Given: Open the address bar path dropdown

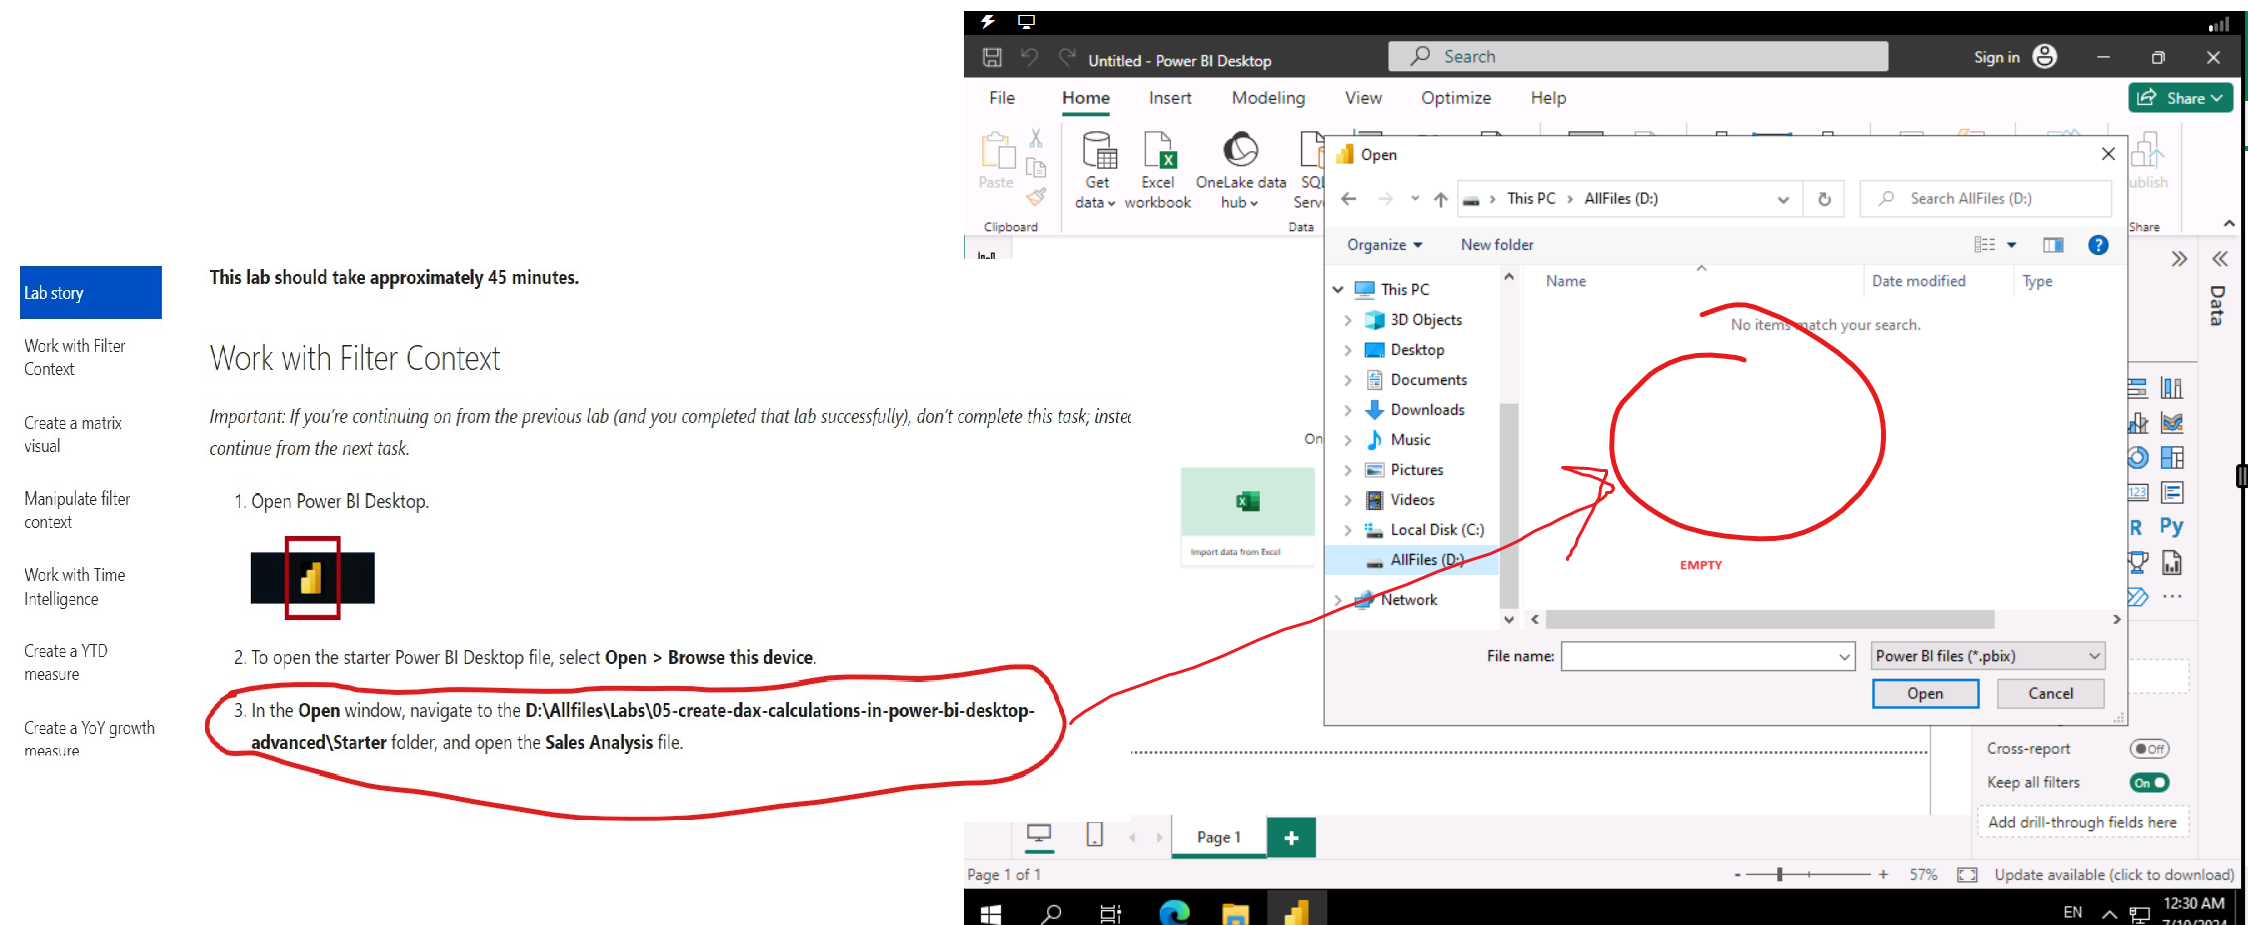Looking at the screenshot, I should coord(1783,199).
